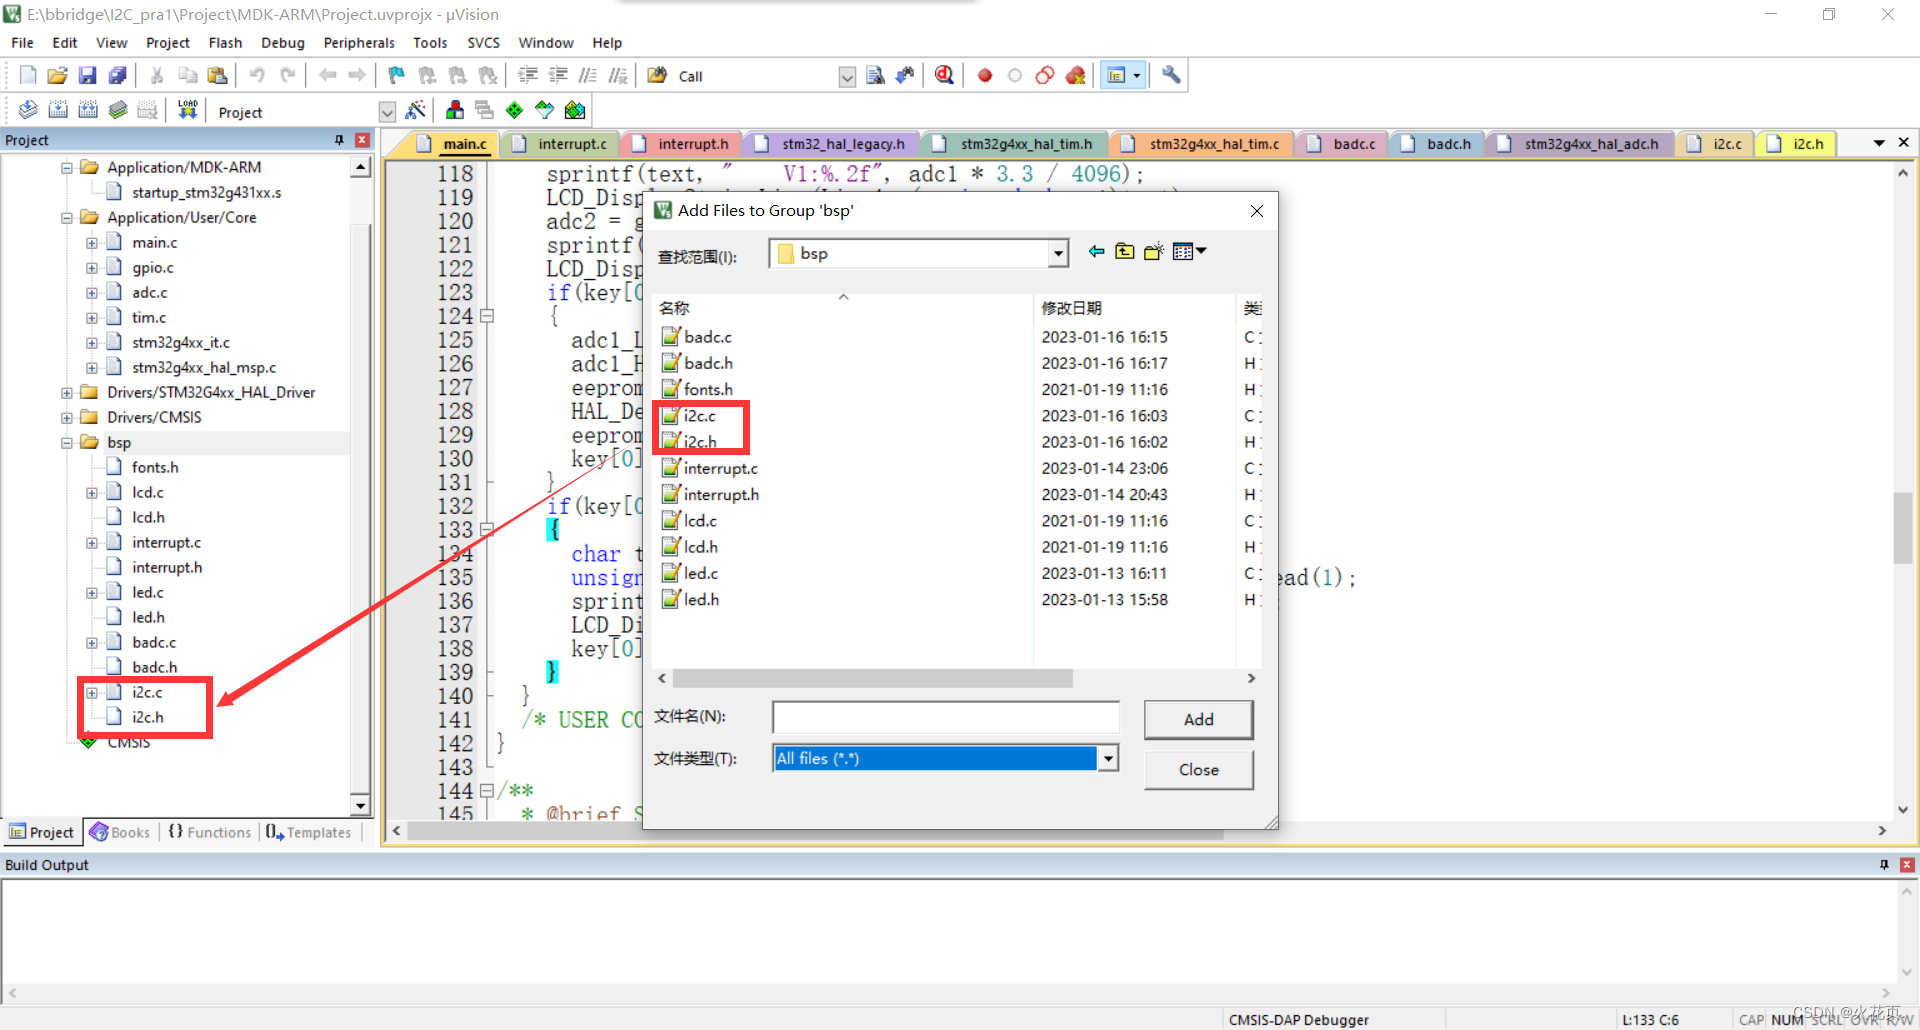Rebuild all target files icon

[88, 110]
